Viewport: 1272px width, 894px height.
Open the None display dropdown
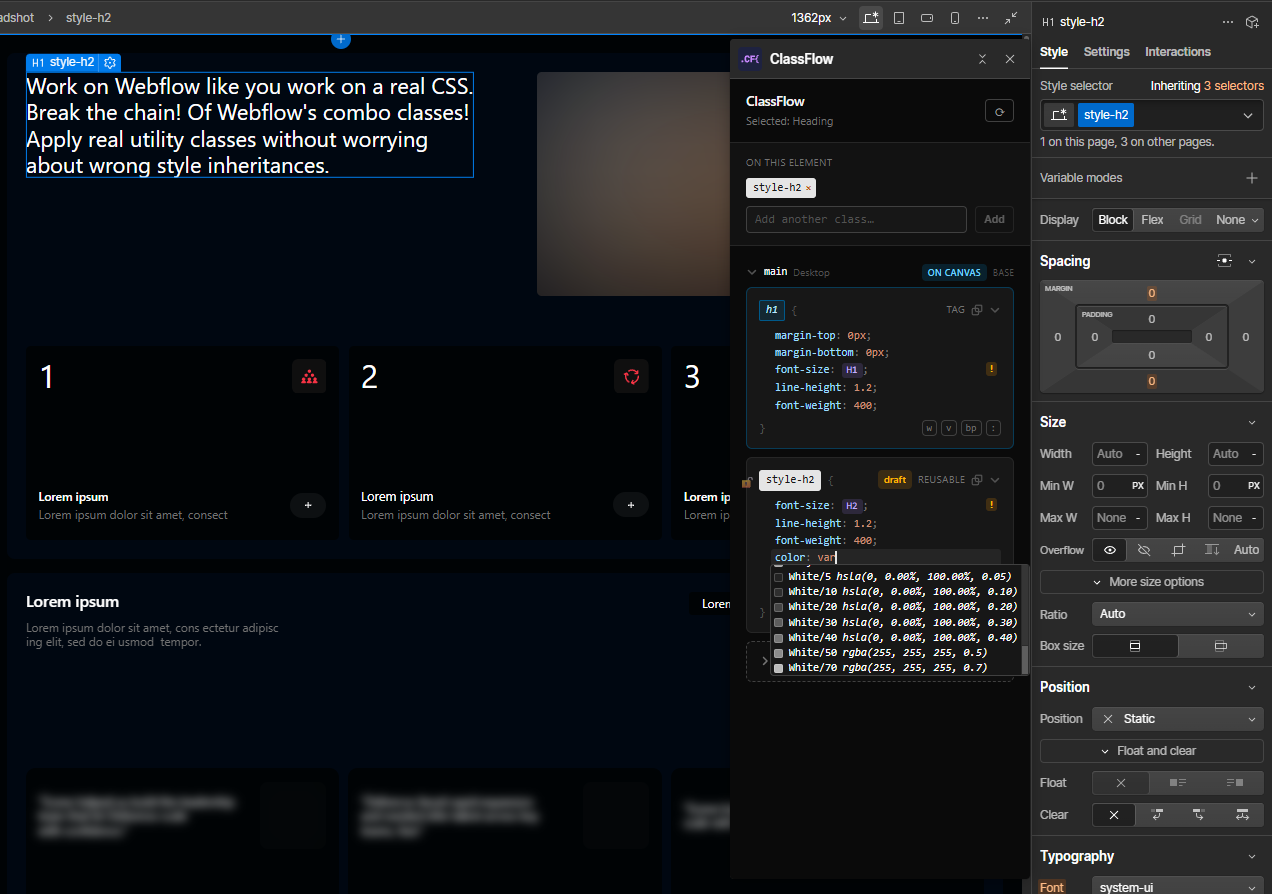1238,220
